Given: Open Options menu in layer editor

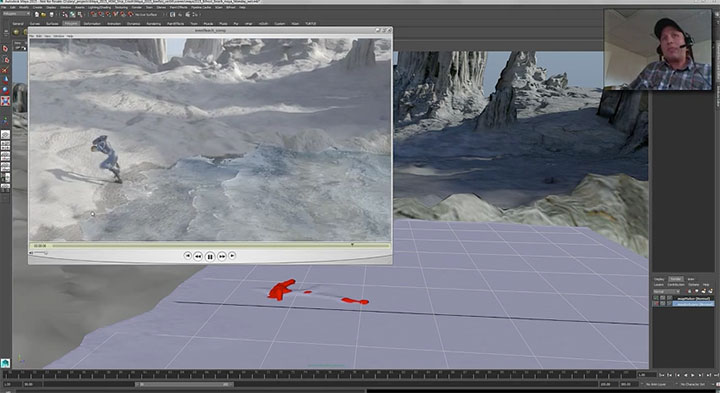Looking at the screenshot, I should tap(693, 285).
